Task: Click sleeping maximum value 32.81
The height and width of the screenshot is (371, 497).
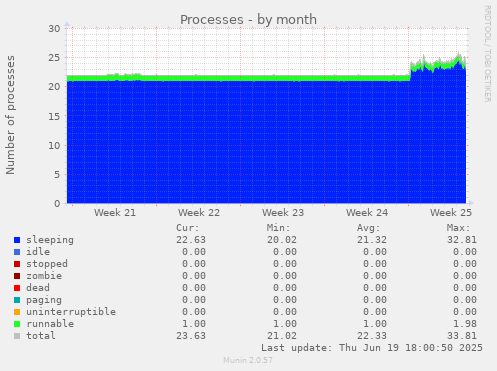Action: (462, 240)
